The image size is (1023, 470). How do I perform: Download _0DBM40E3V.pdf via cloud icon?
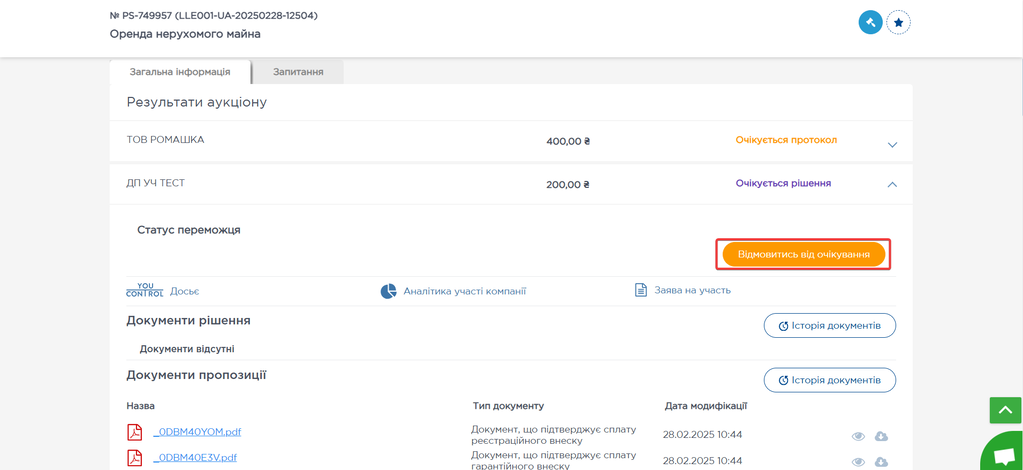point(881,461)
